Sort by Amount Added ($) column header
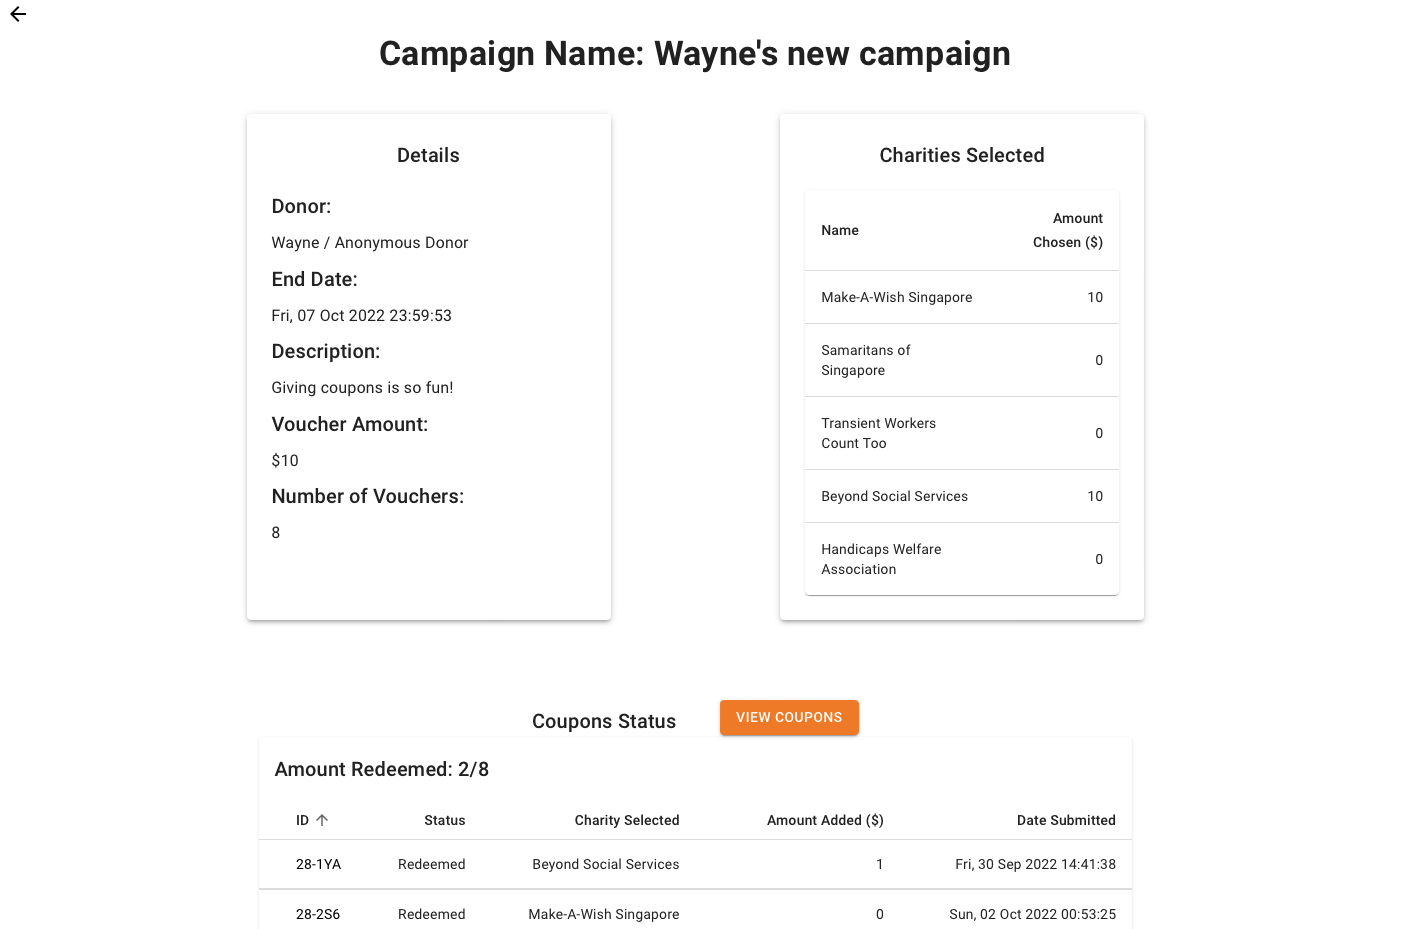 825,820
